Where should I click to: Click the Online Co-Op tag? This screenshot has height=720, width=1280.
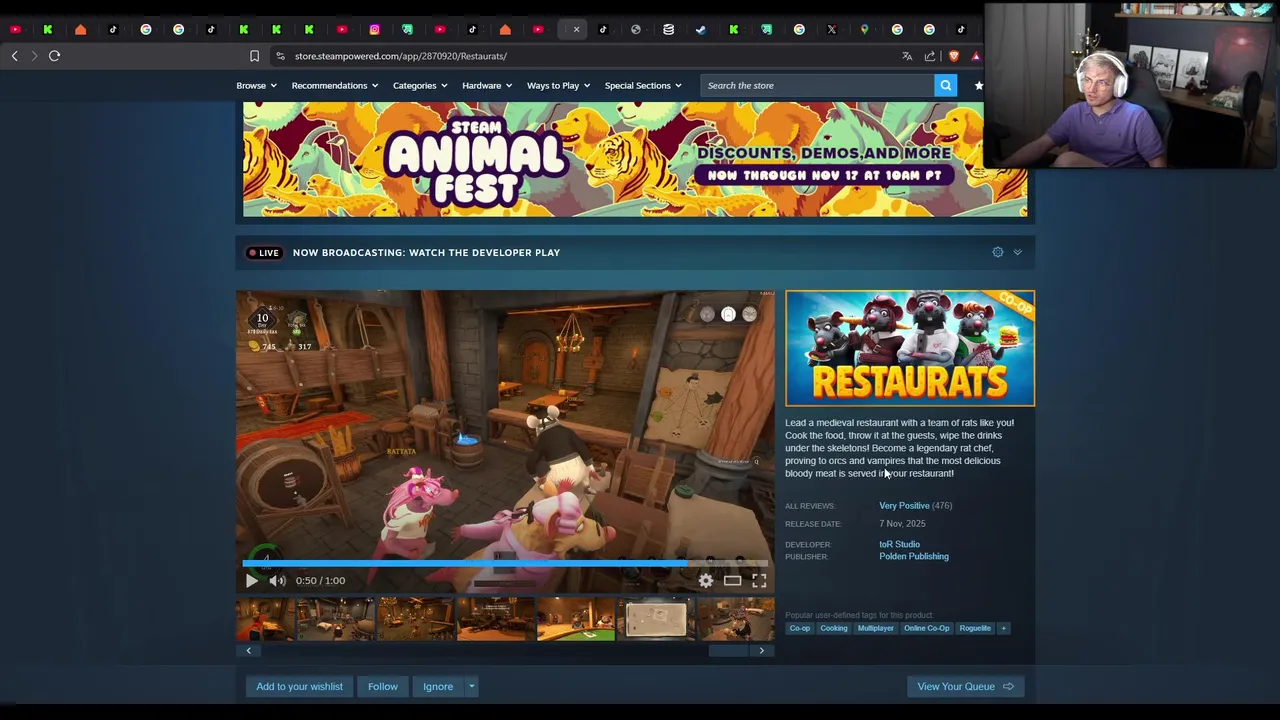[926, 628]
